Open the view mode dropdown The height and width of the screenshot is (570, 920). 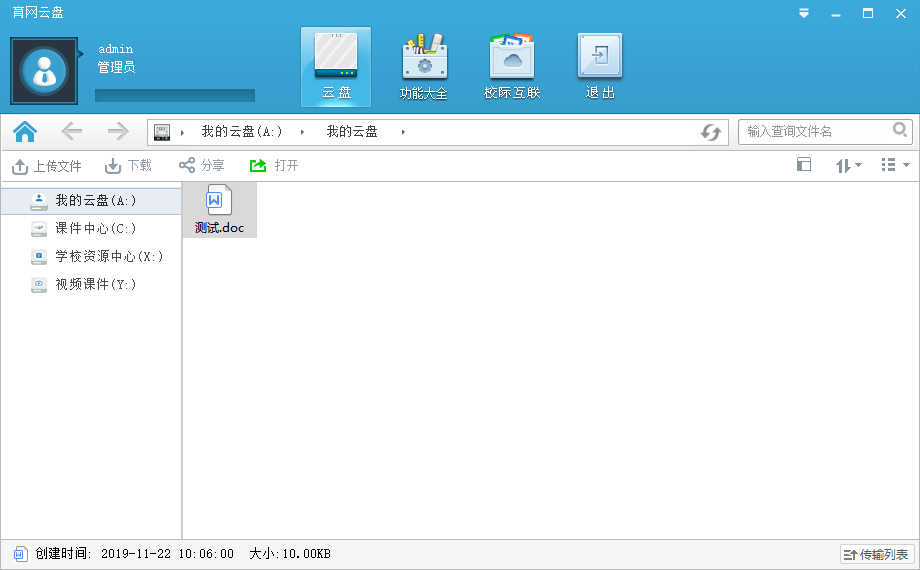click(894, 165)
